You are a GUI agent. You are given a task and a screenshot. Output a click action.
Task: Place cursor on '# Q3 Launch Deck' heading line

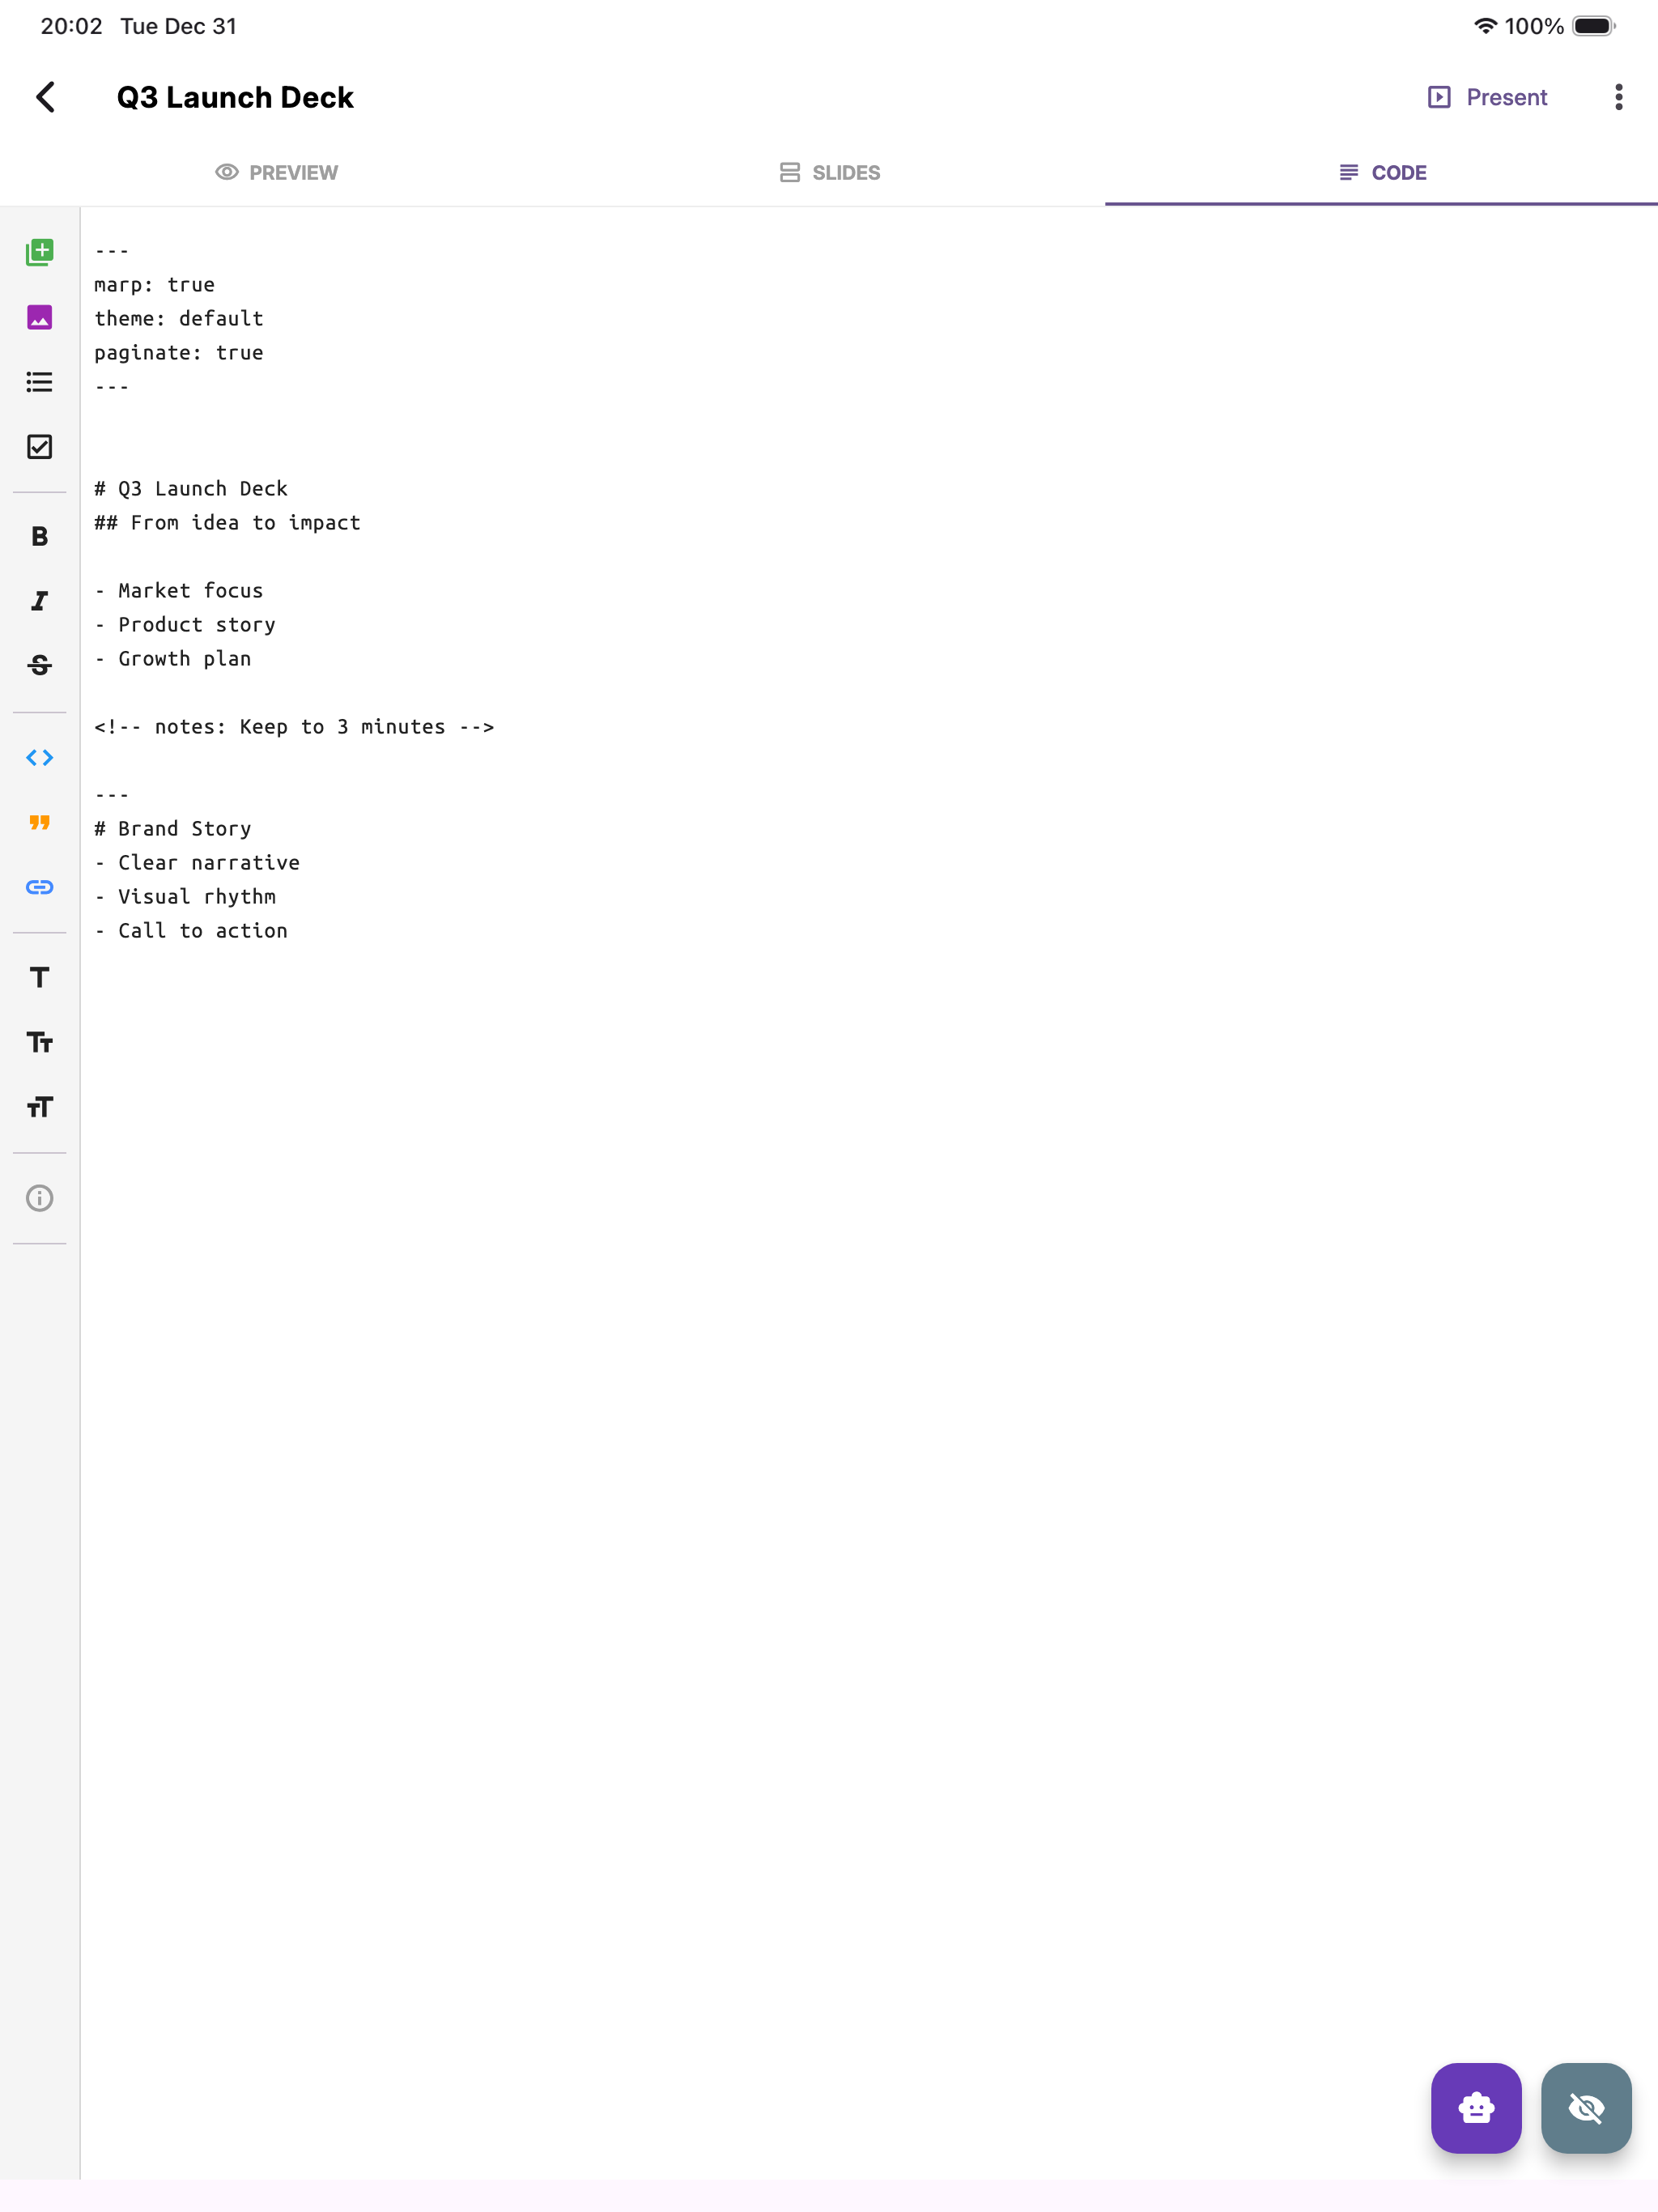pos(191,489)
